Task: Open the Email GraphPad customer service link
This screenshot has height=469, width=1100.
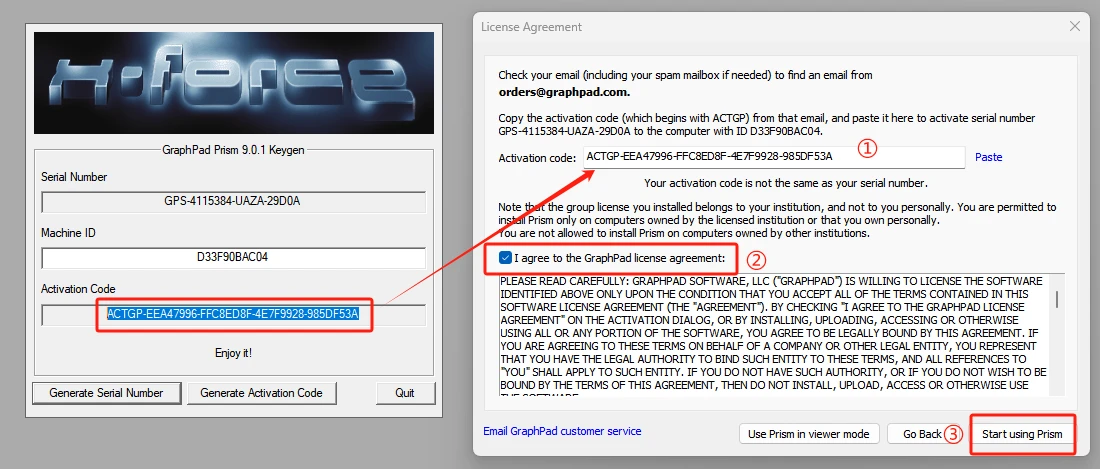Action: [562, 431]
